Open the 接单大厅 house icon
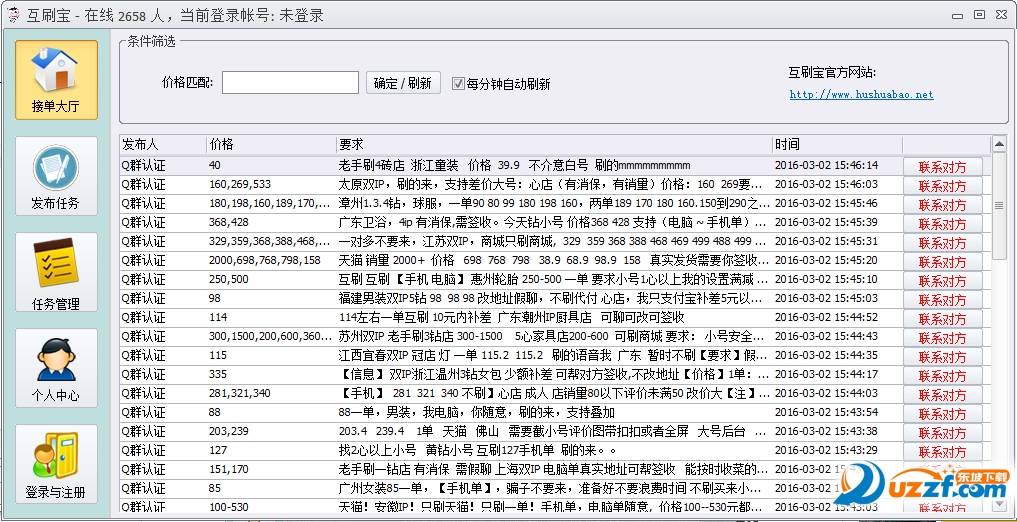Screen dimensions: 1017x522 [56, 80]
